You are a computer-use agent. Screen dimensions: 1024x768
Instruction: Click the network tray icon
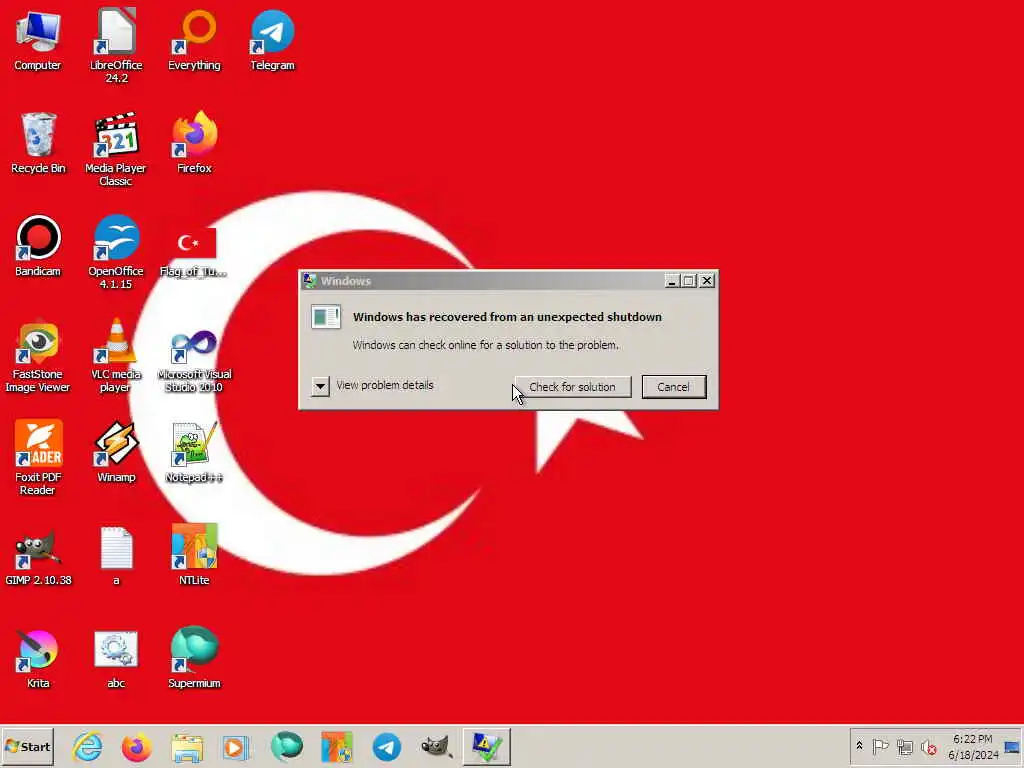tap(904, 746)
